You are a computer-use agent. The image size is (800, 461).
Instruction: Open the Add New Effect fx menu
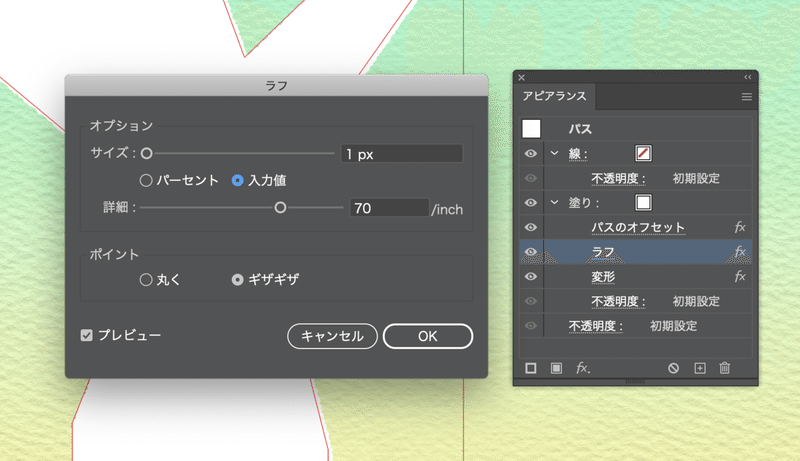583,368
